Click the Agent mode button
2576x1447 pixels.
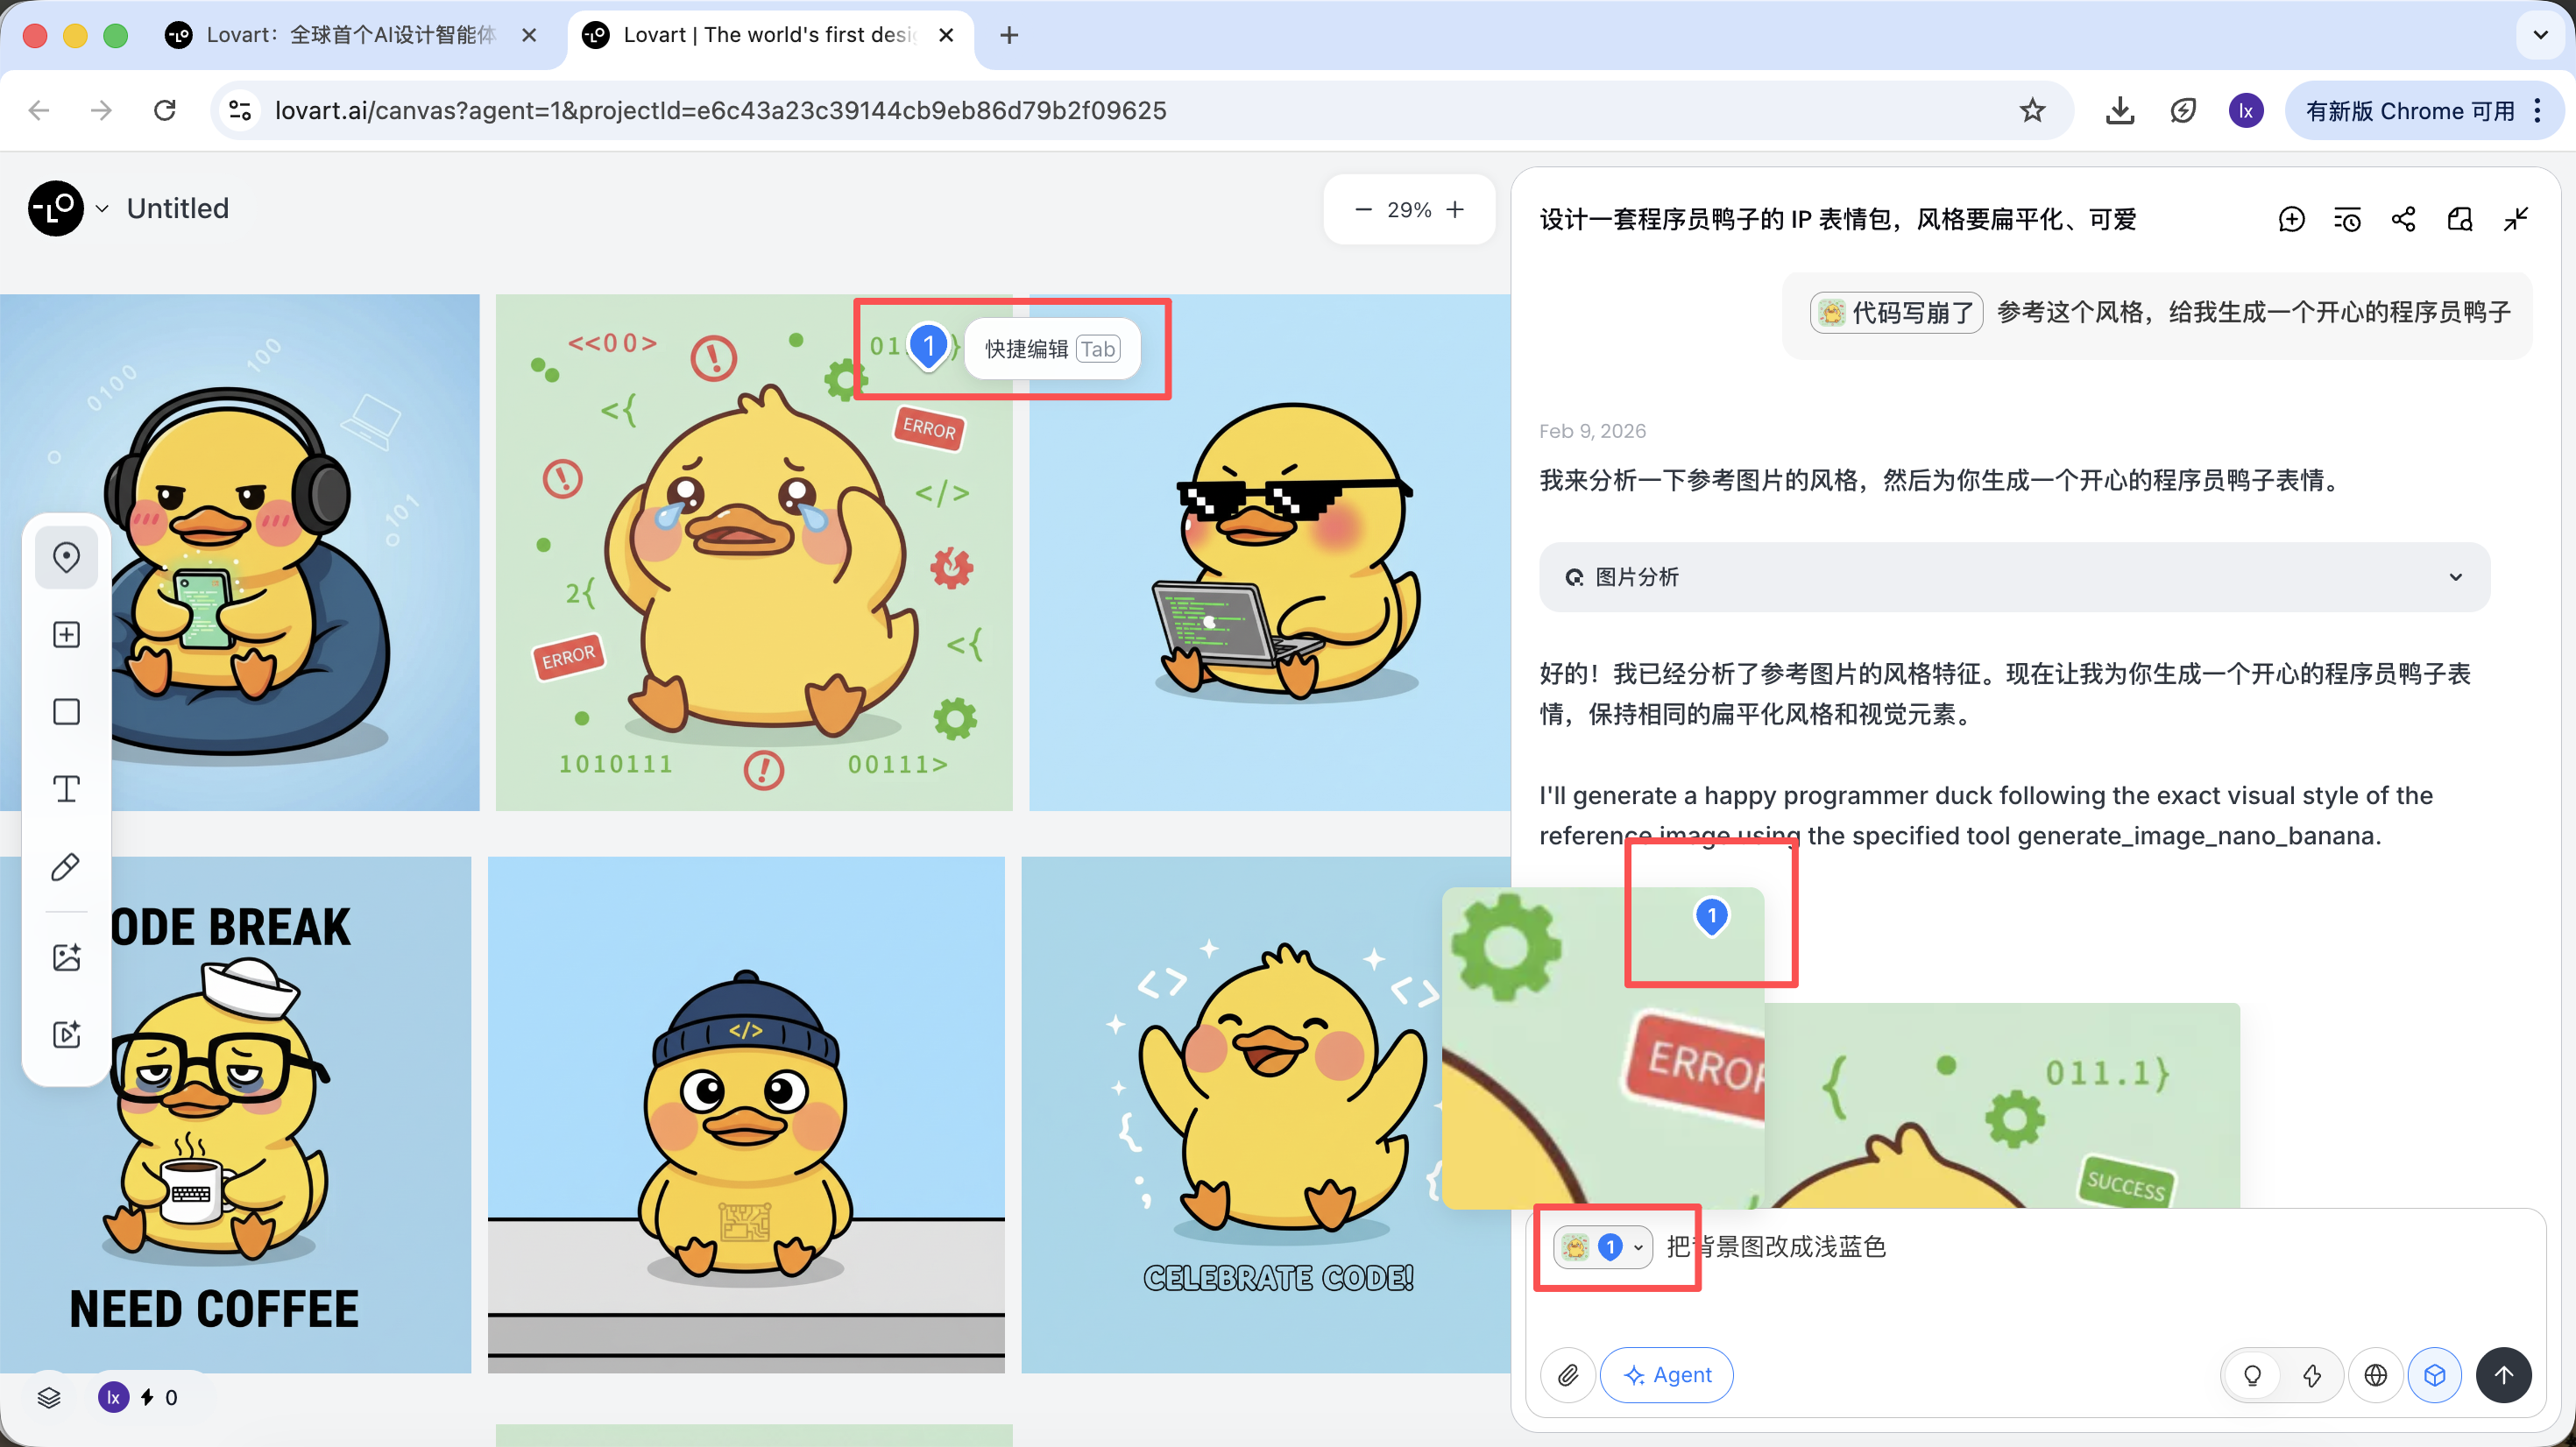coord(1666,1375)
